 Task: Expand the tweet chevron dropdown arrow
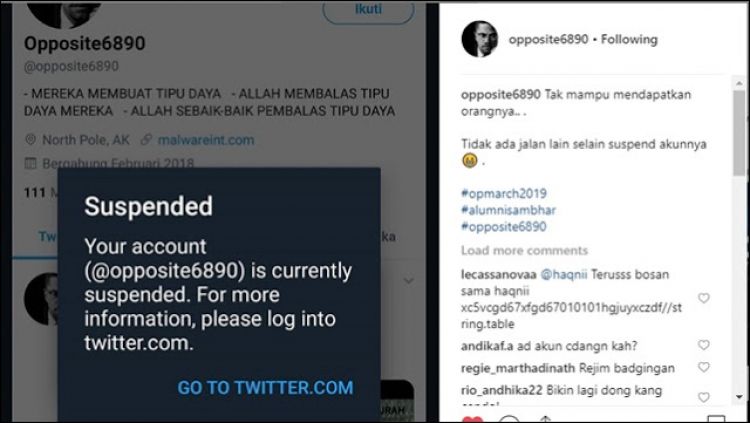[408, 280]
